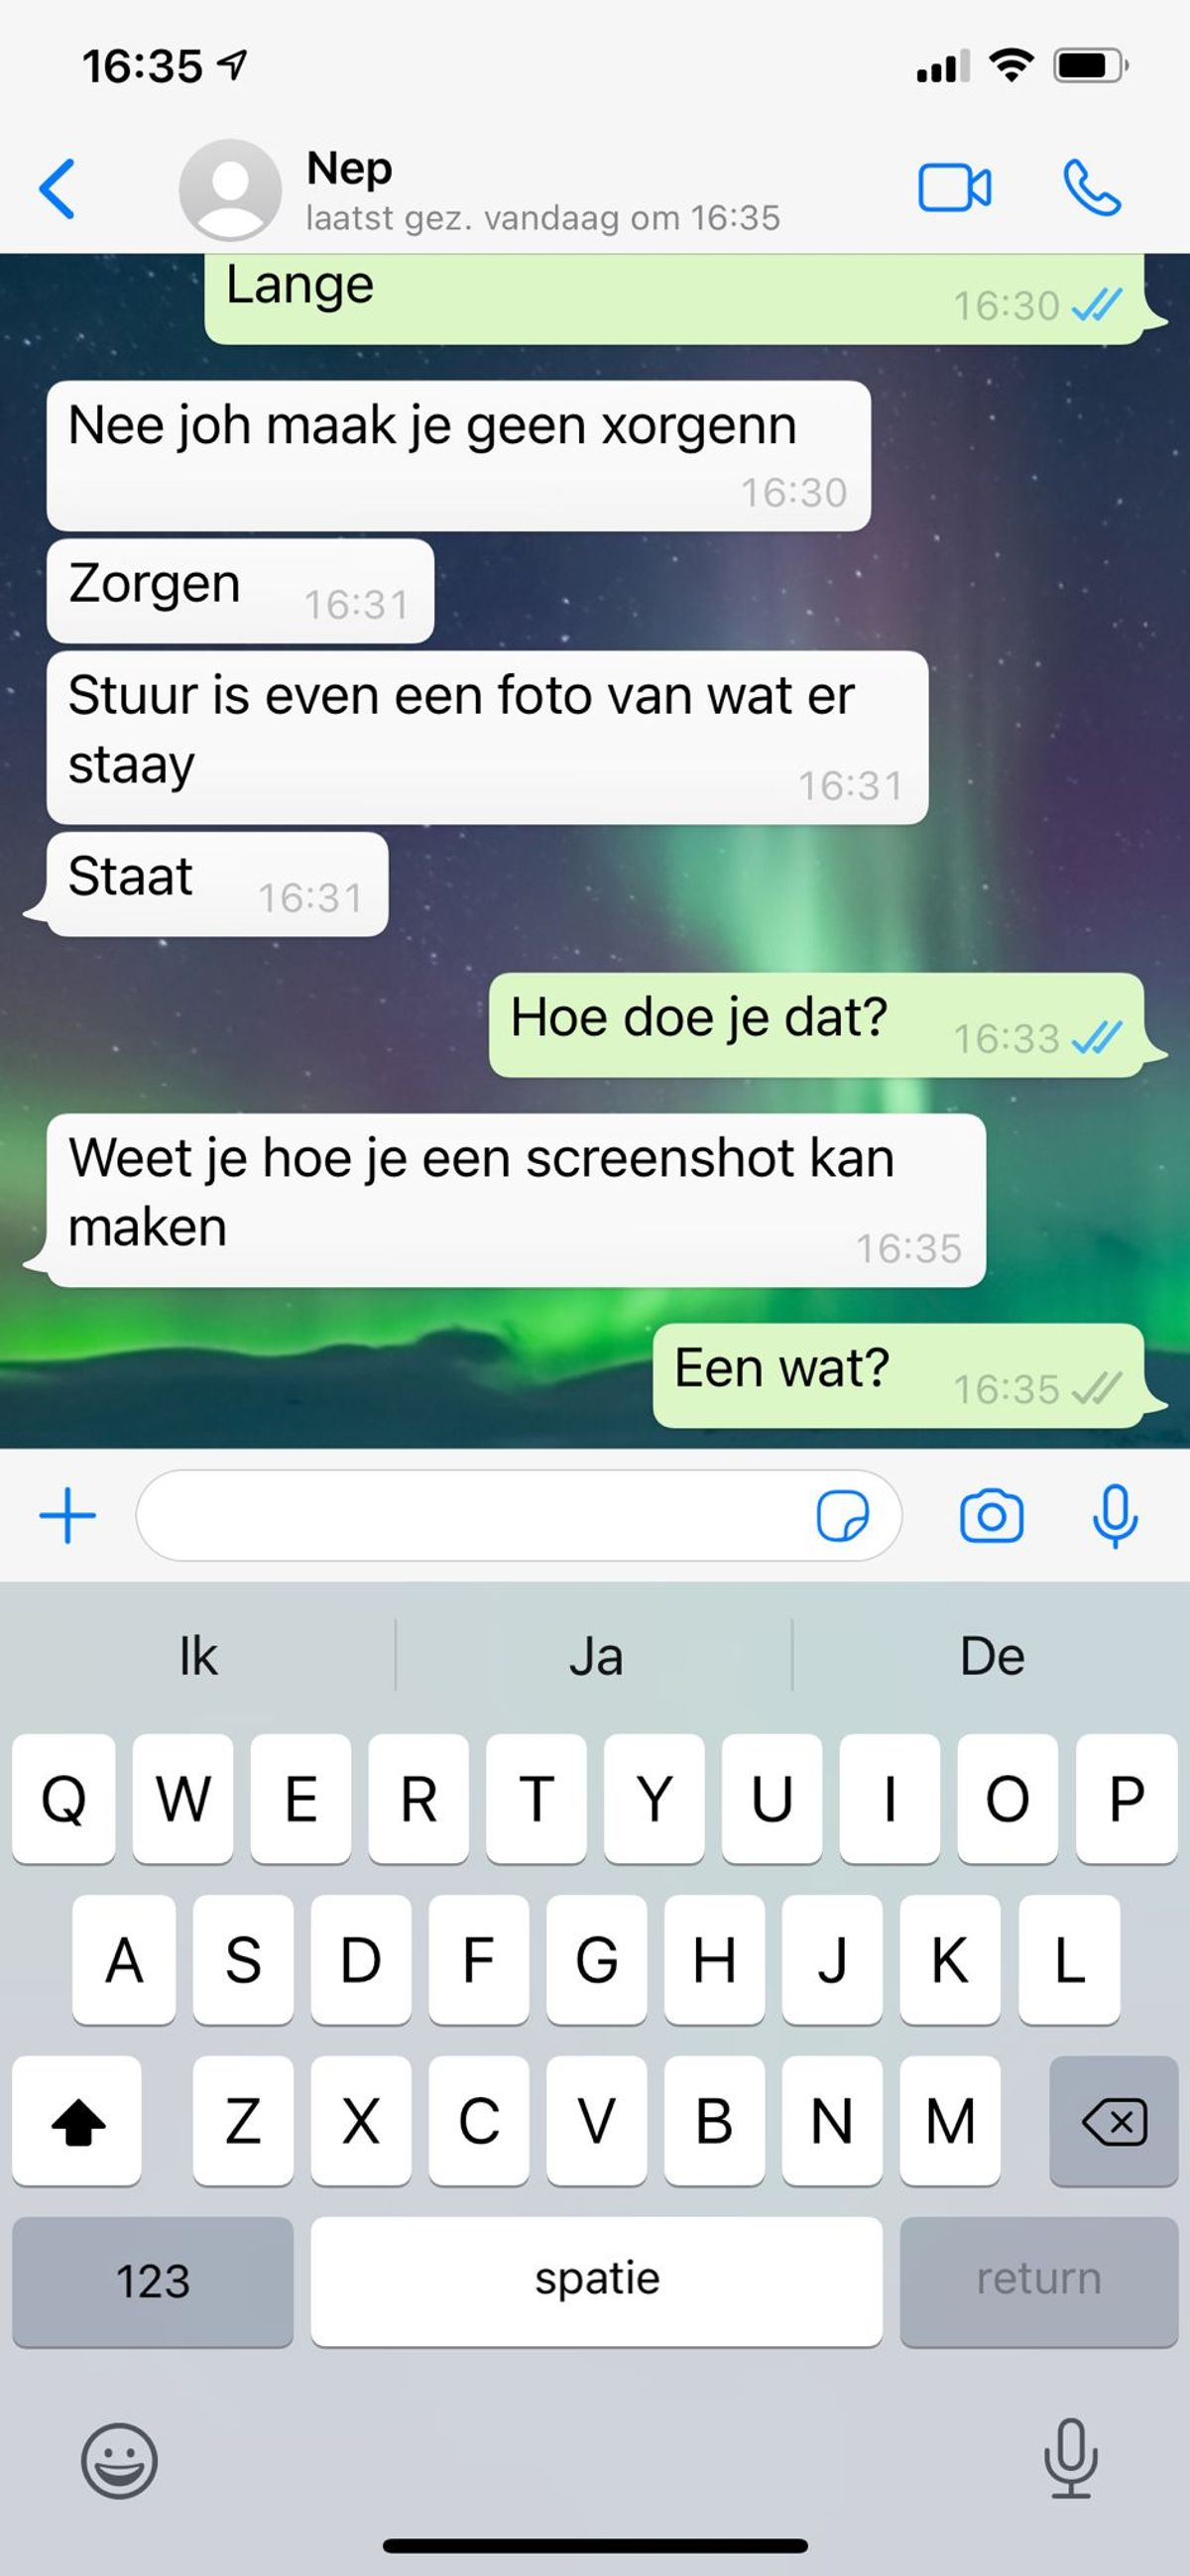Toggle the shift key on the keyboard
The image size is (1190, 2576).
[x=77, y=2121]
